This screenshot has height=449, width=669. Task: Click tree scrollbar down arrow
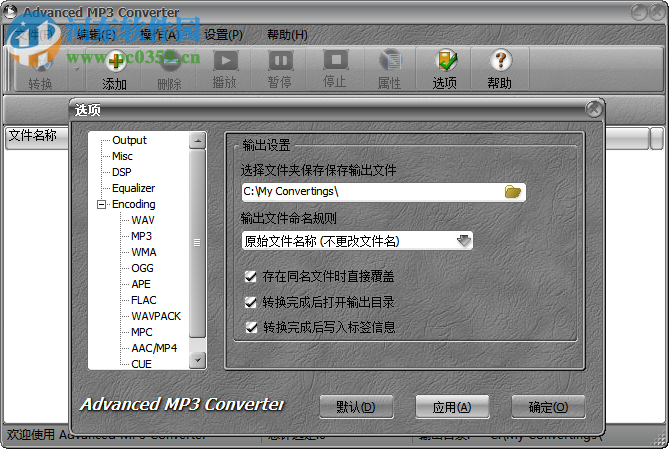(x=198, y=361)
